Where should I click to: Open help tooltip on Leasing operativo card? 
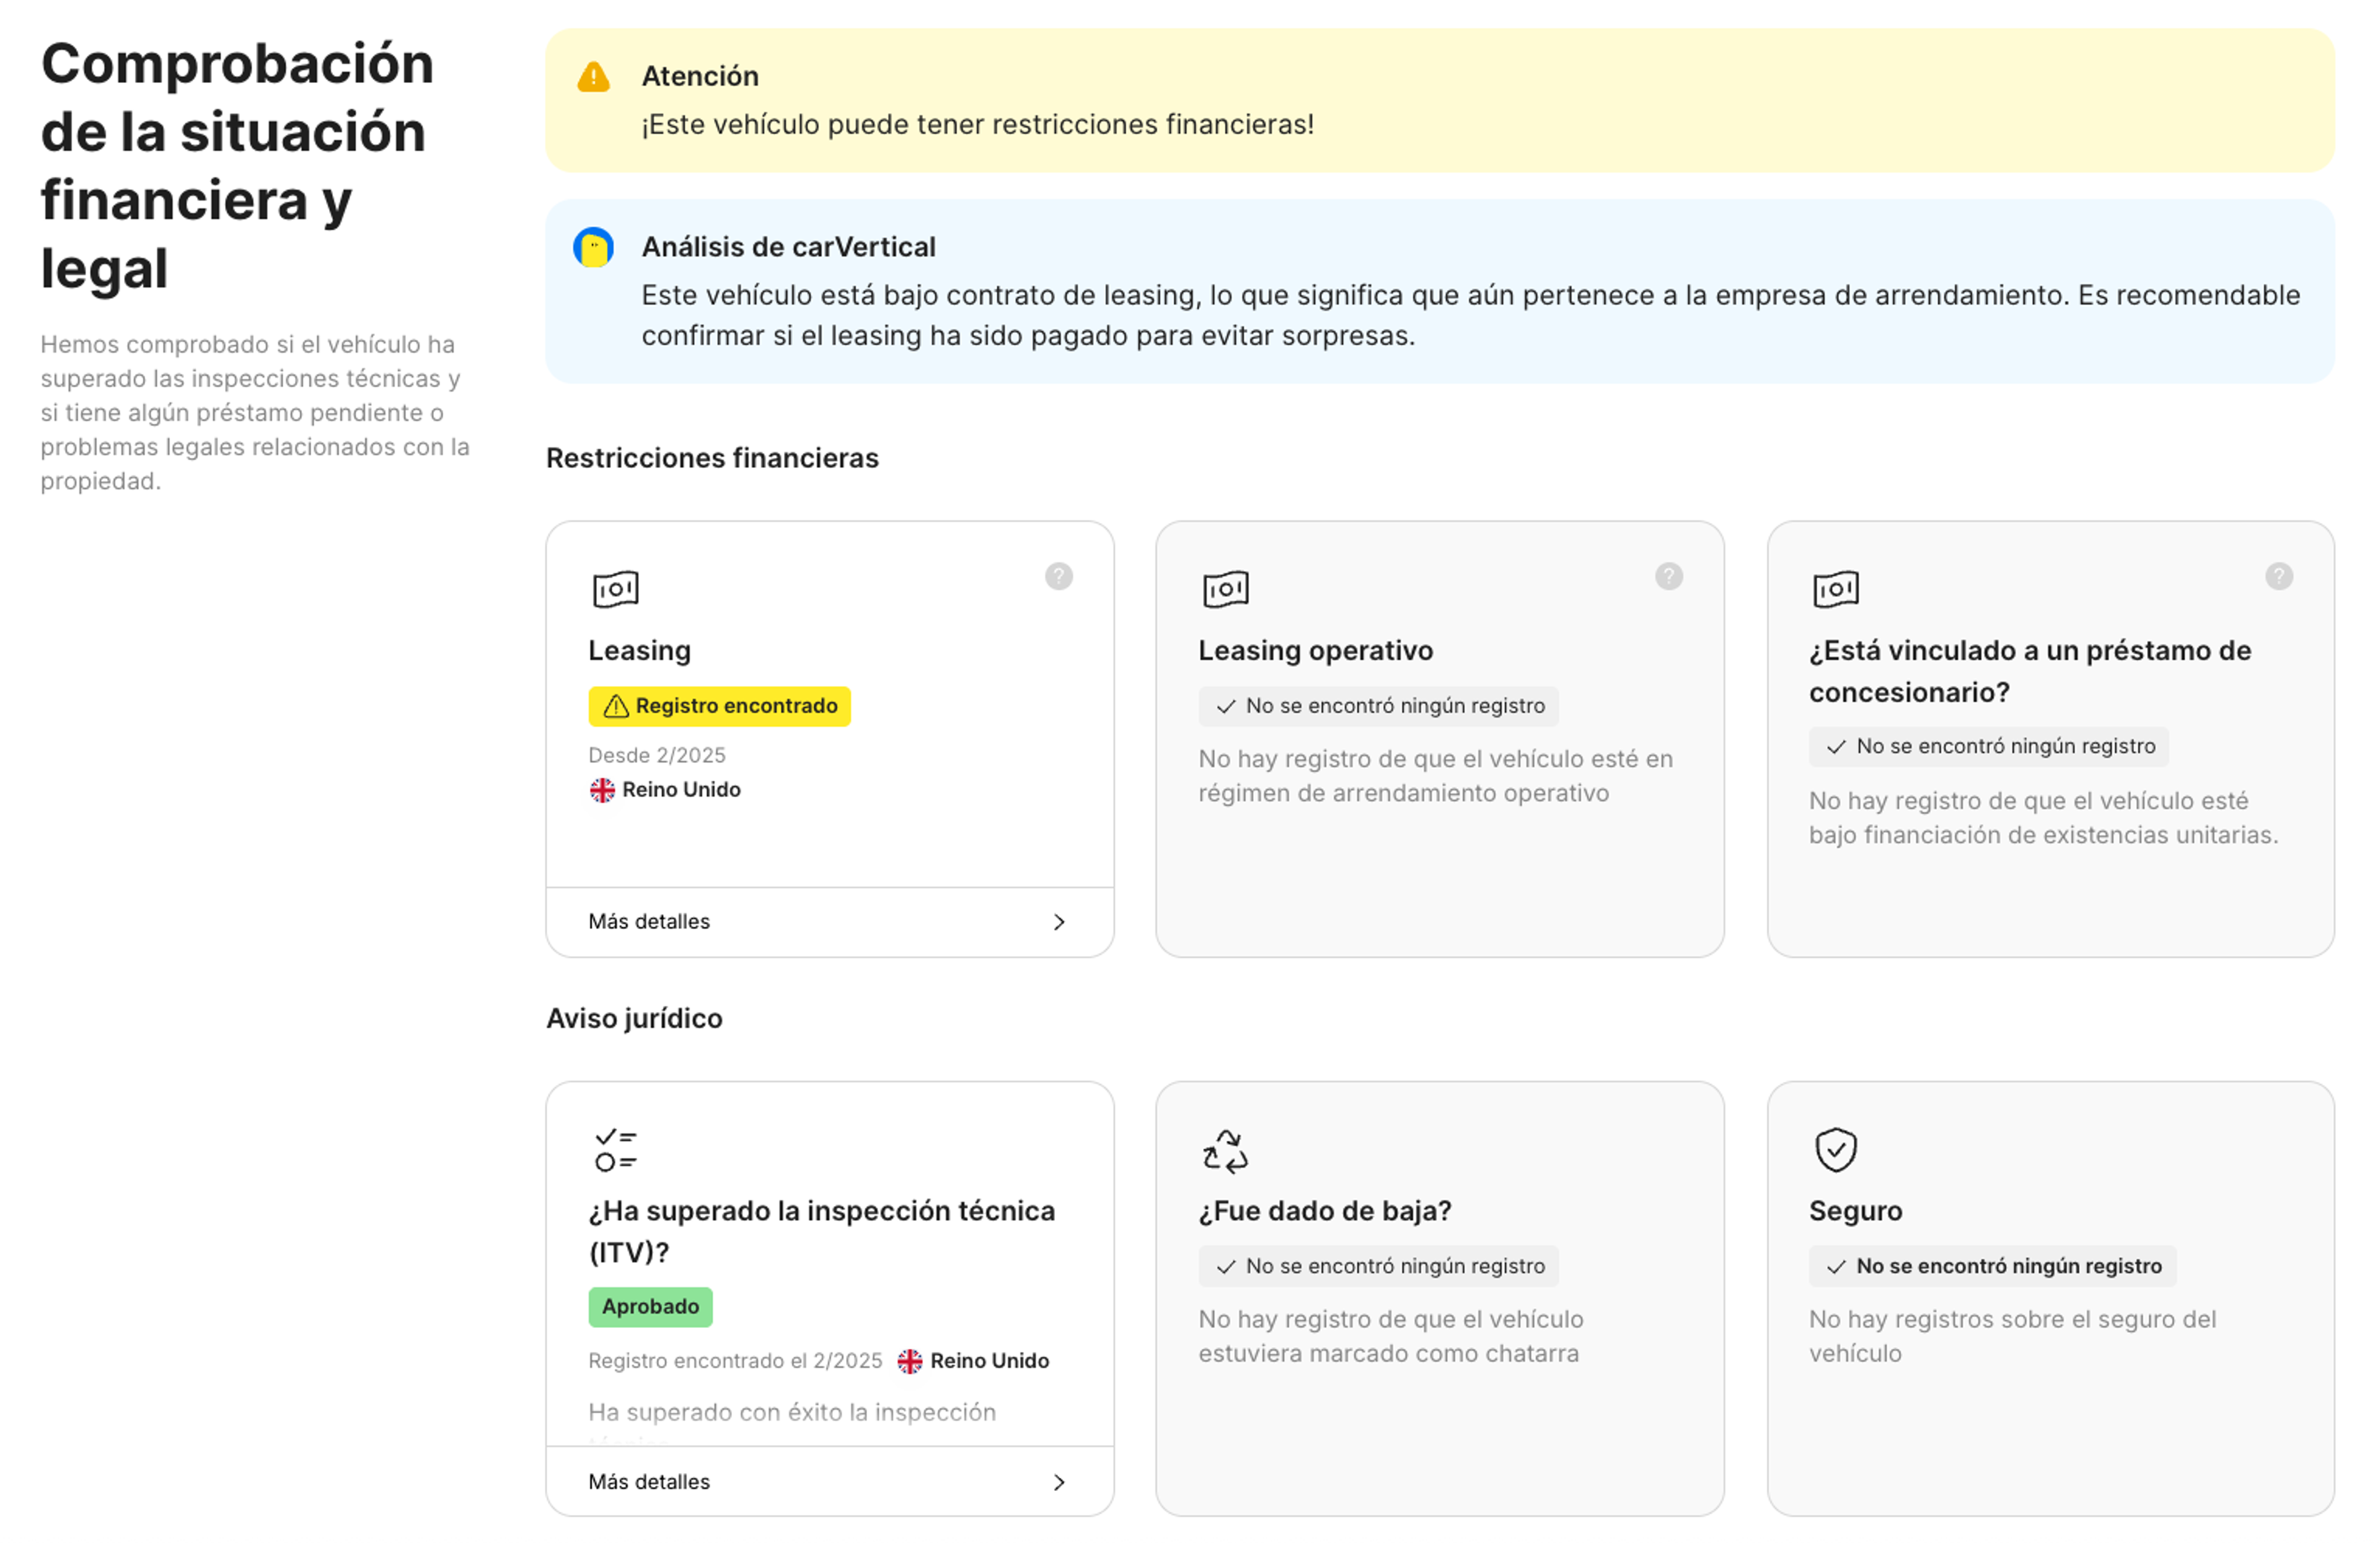point(1669,576)
